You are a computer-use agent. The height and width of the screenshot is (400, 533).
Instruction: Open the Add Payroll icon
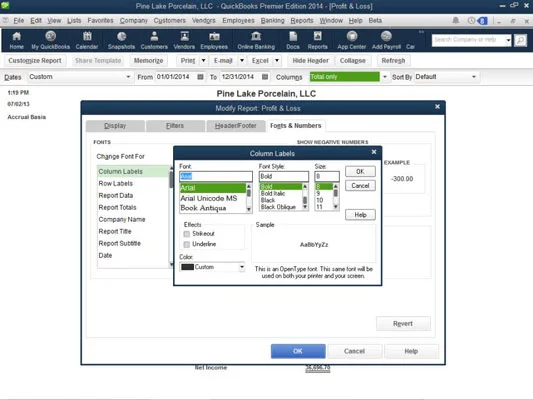(386, 40)
